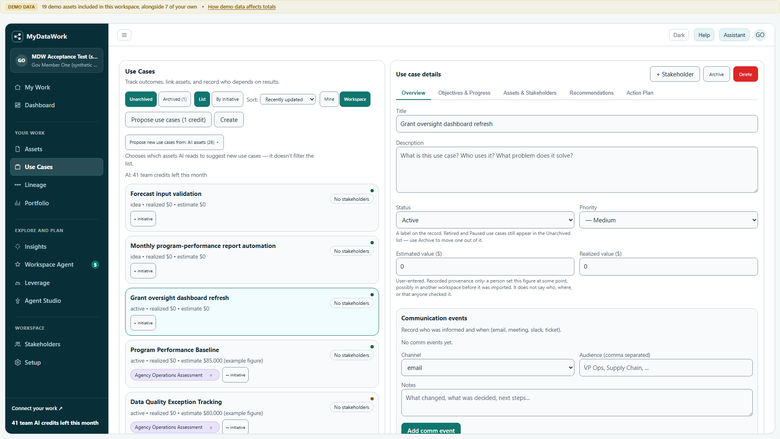This screenshot has width=780, height=439.
Task: Click the Stakeholders people icon
Action: pos(18,344)
